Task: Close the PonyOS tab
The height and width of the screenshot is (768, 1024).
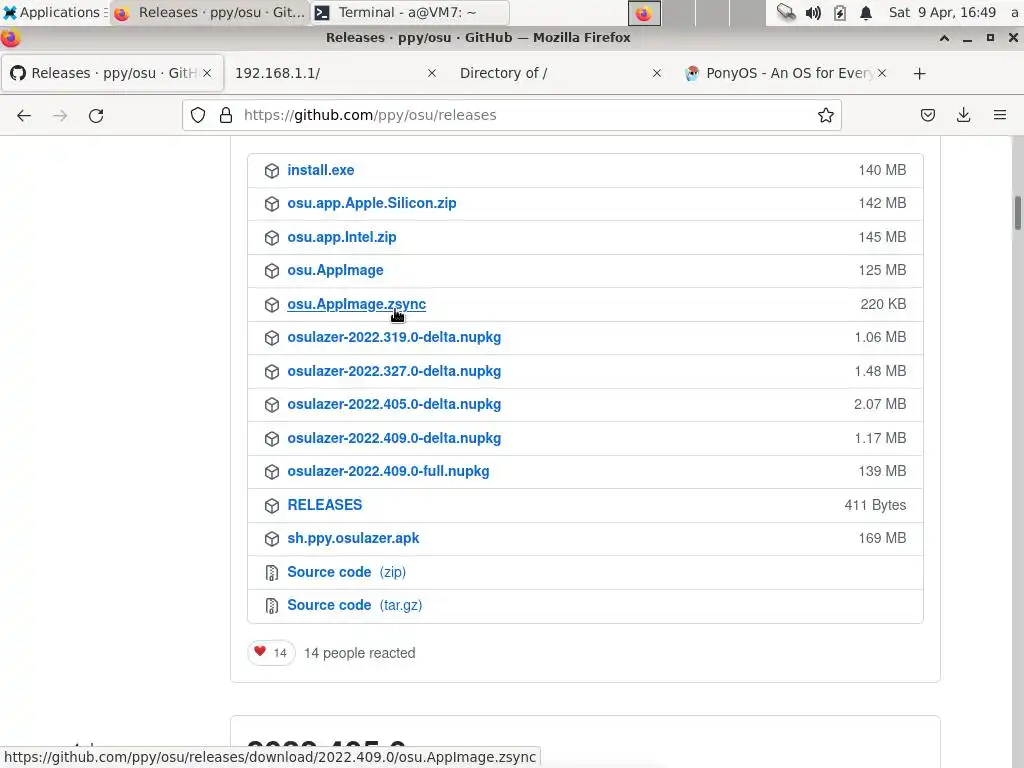Action: click(x=882, y=73)
